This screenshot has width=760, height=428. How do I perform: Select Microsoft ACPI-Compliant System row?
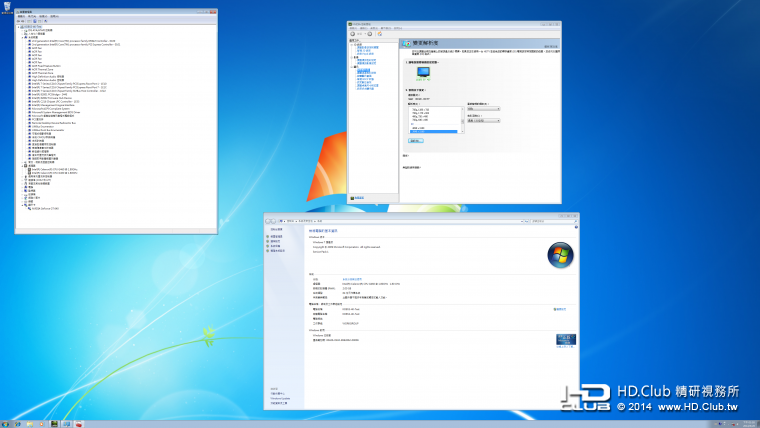(48, 109)
